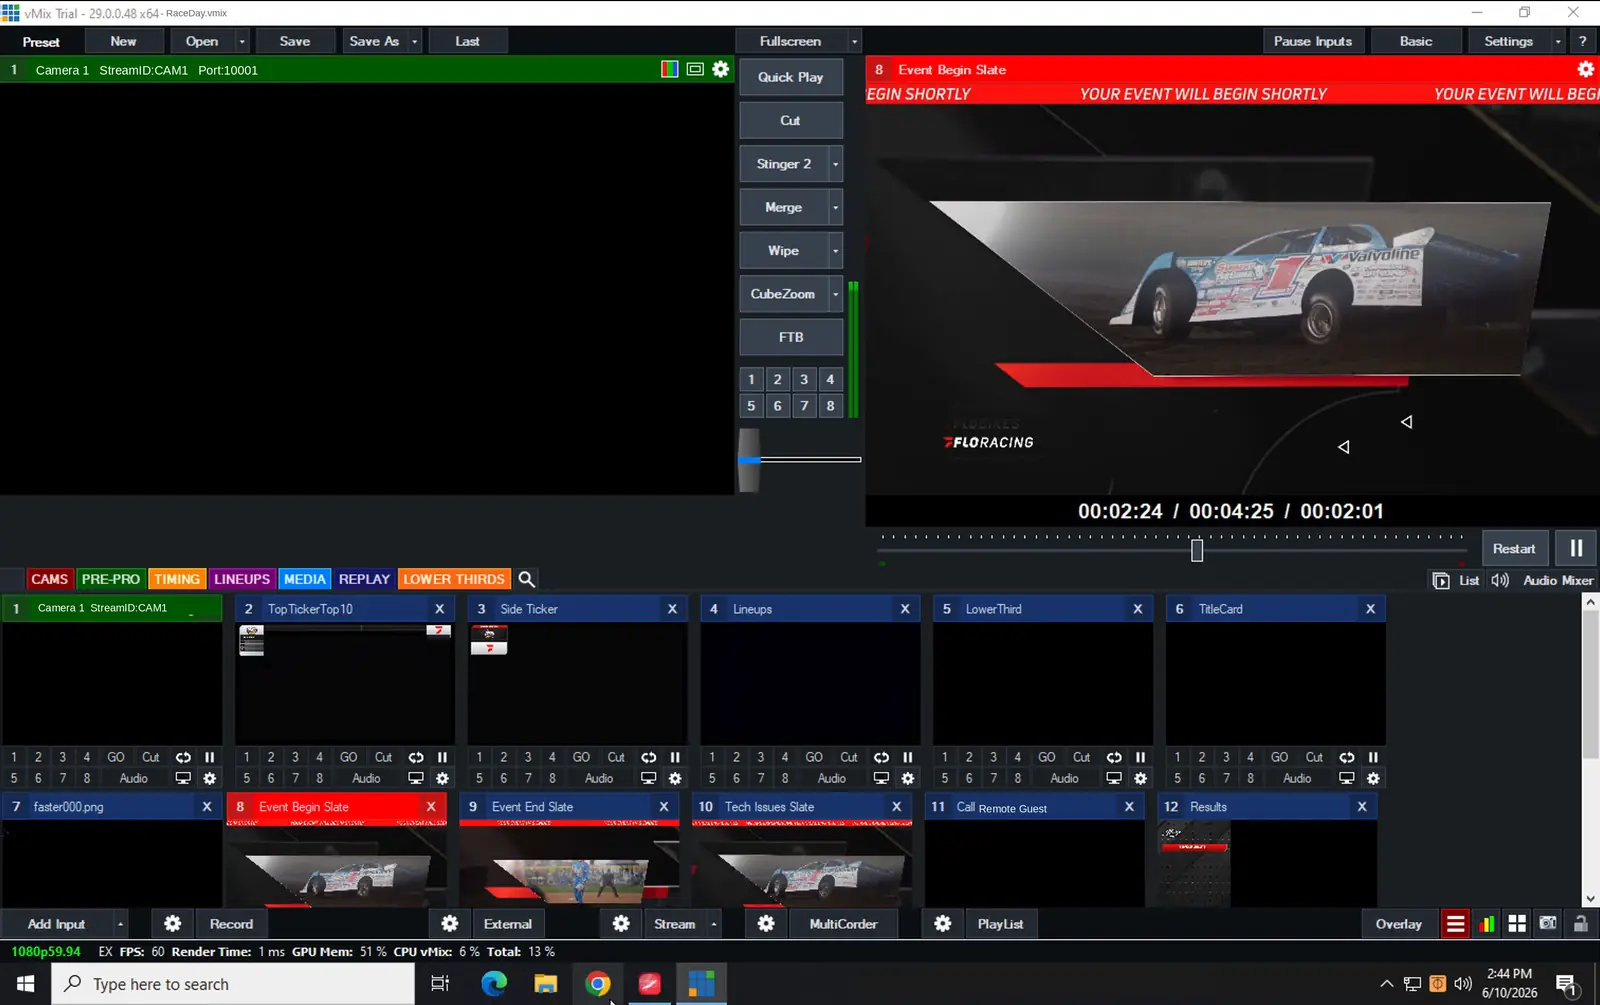Expand the Add Input dropdown arrow
1600x1005 pixels.
point(120,924)
